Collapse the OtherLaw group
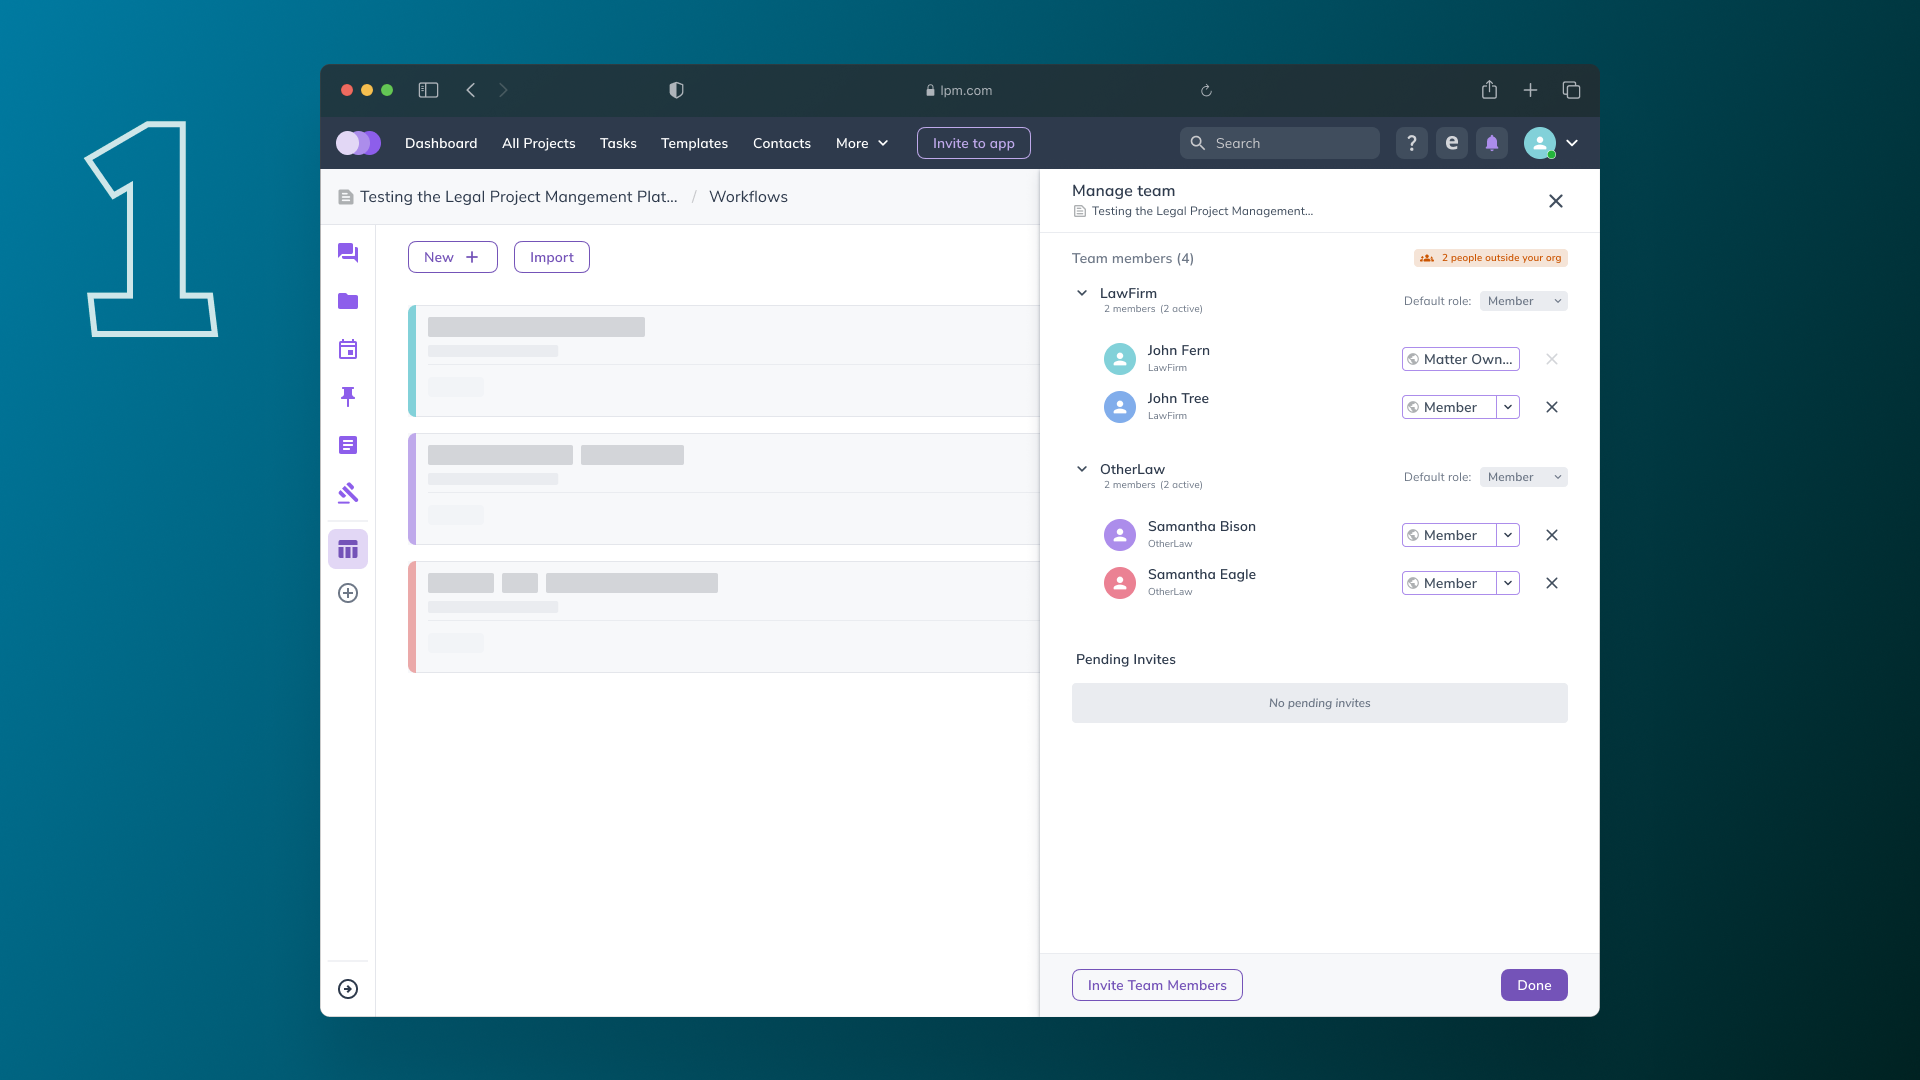 coord(1082,469)
